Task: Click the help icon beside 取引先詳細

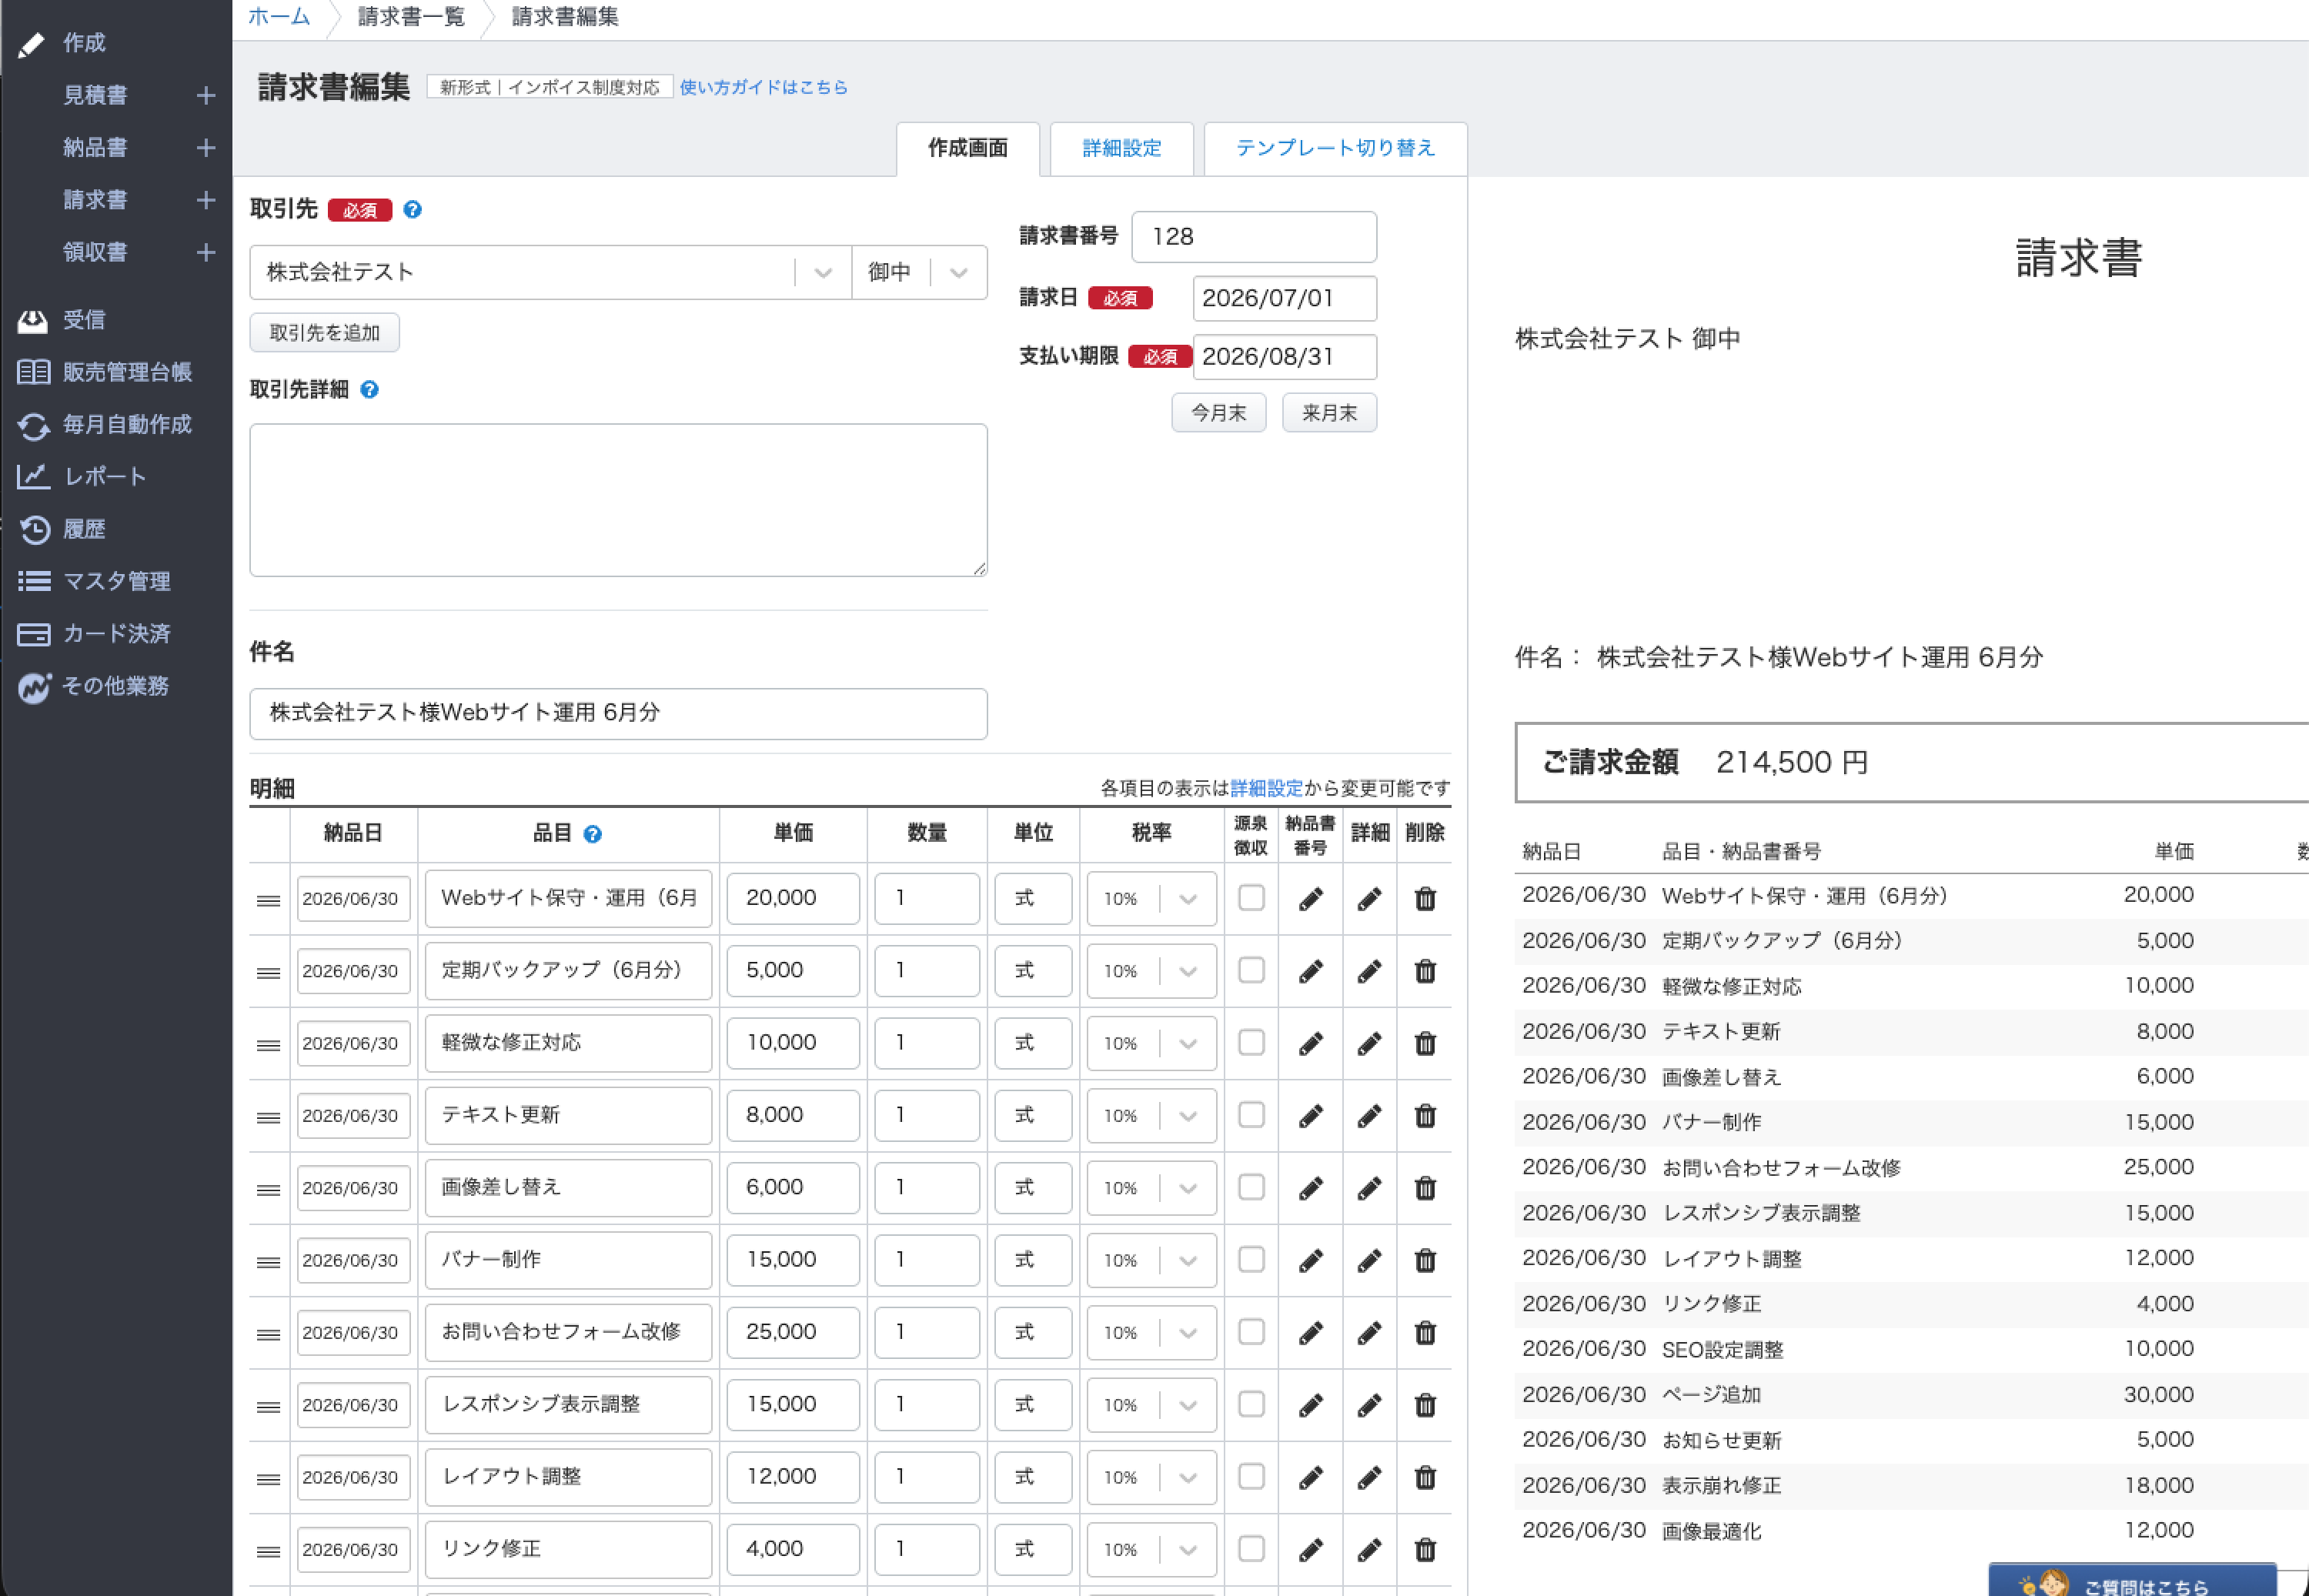Action: point(369,389)
